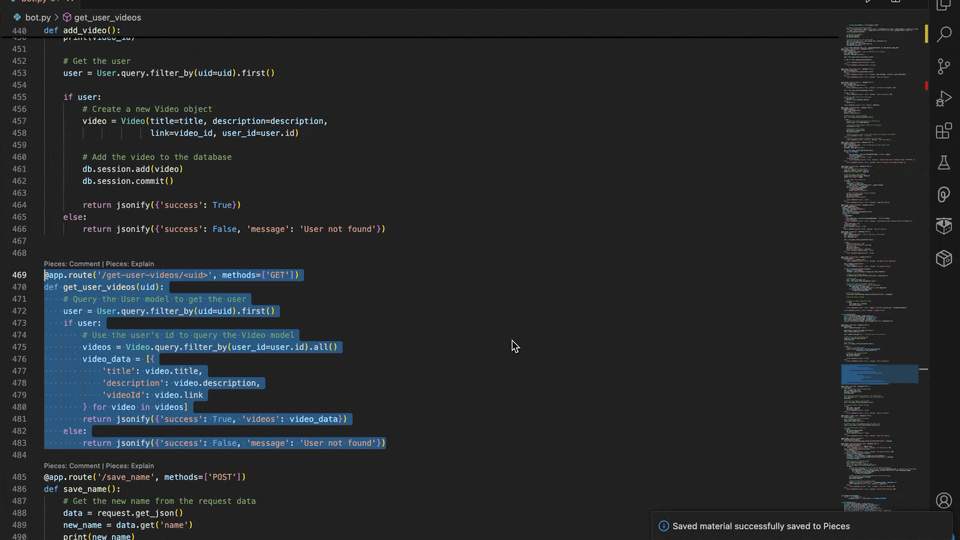Click the "'videos': video_data" return on line 481

(x=214, y=419)
